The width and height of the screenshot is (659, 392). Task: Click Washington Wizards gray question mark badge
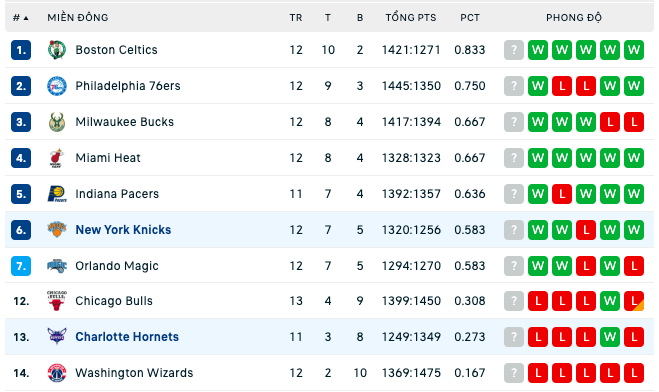(x=514, y=373)
